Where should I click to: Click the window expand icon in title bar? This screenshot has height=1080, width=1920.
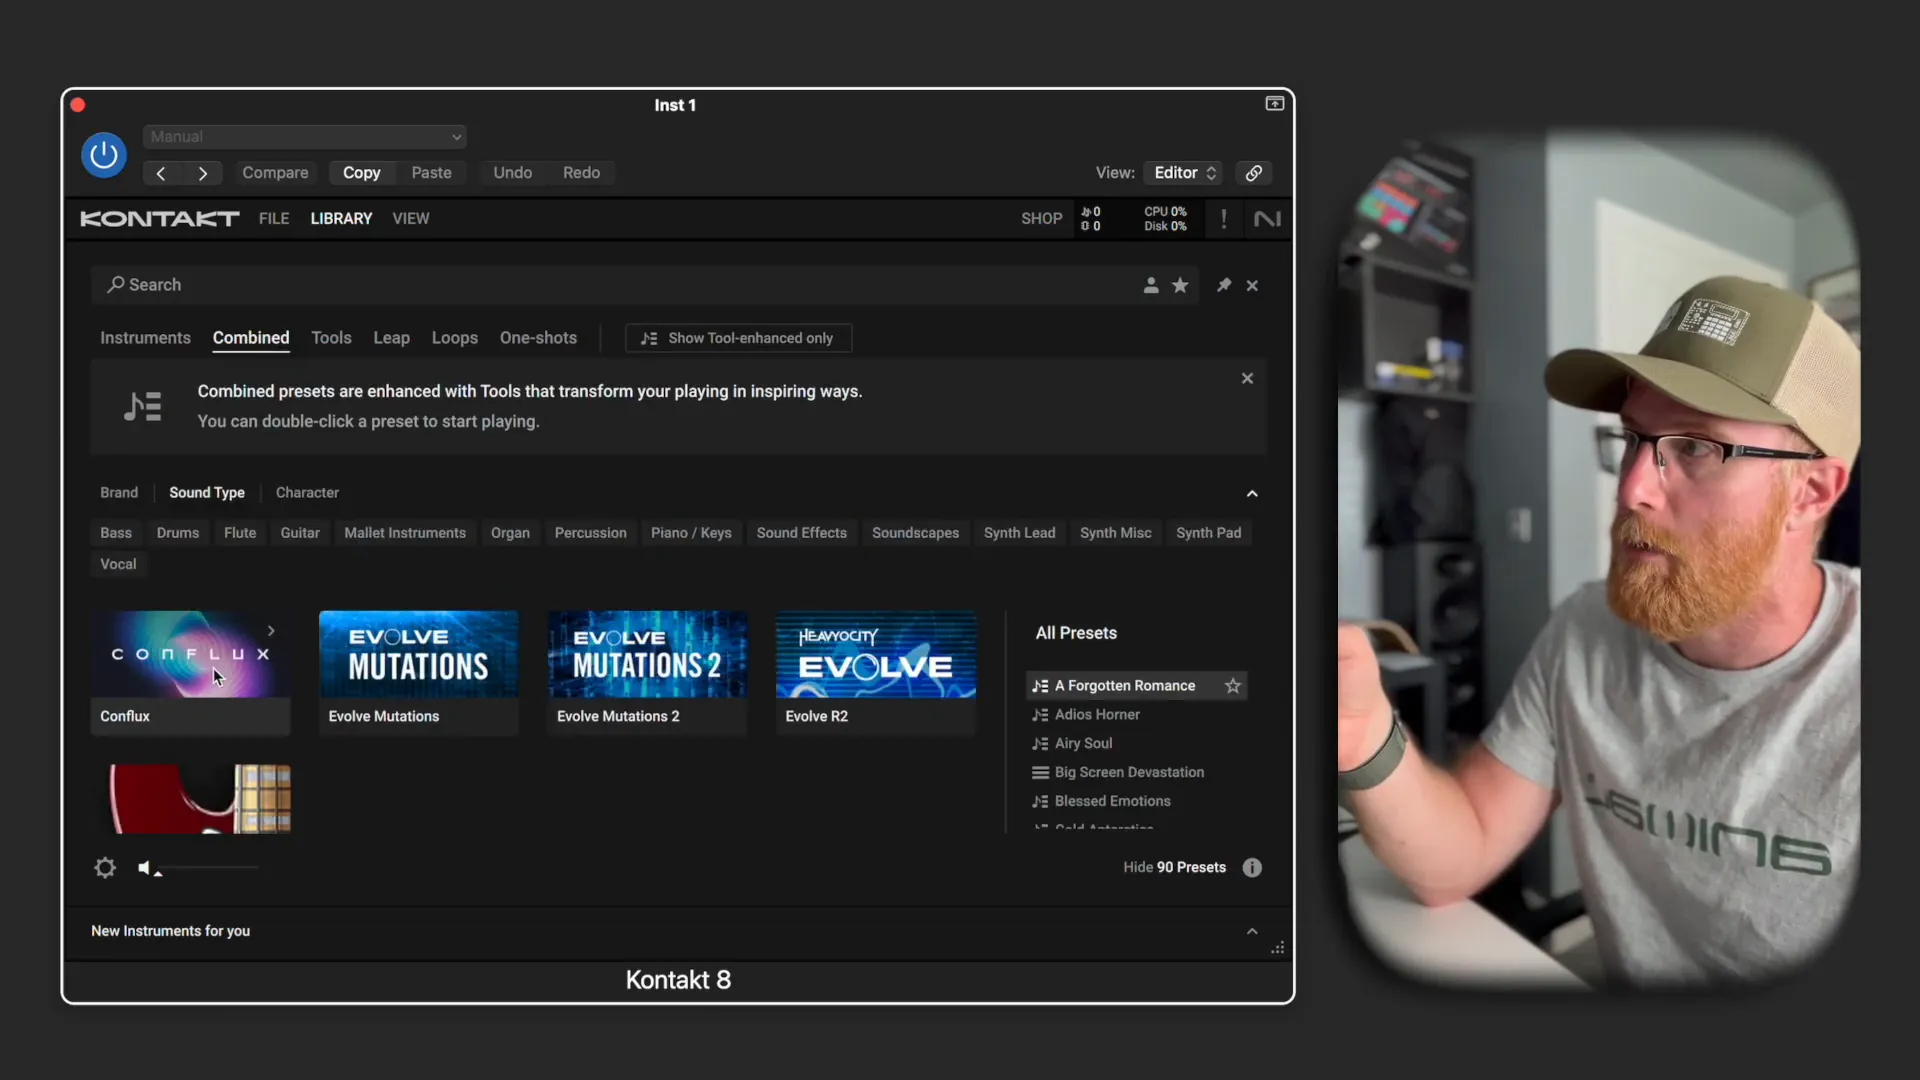coord(1274,104)
